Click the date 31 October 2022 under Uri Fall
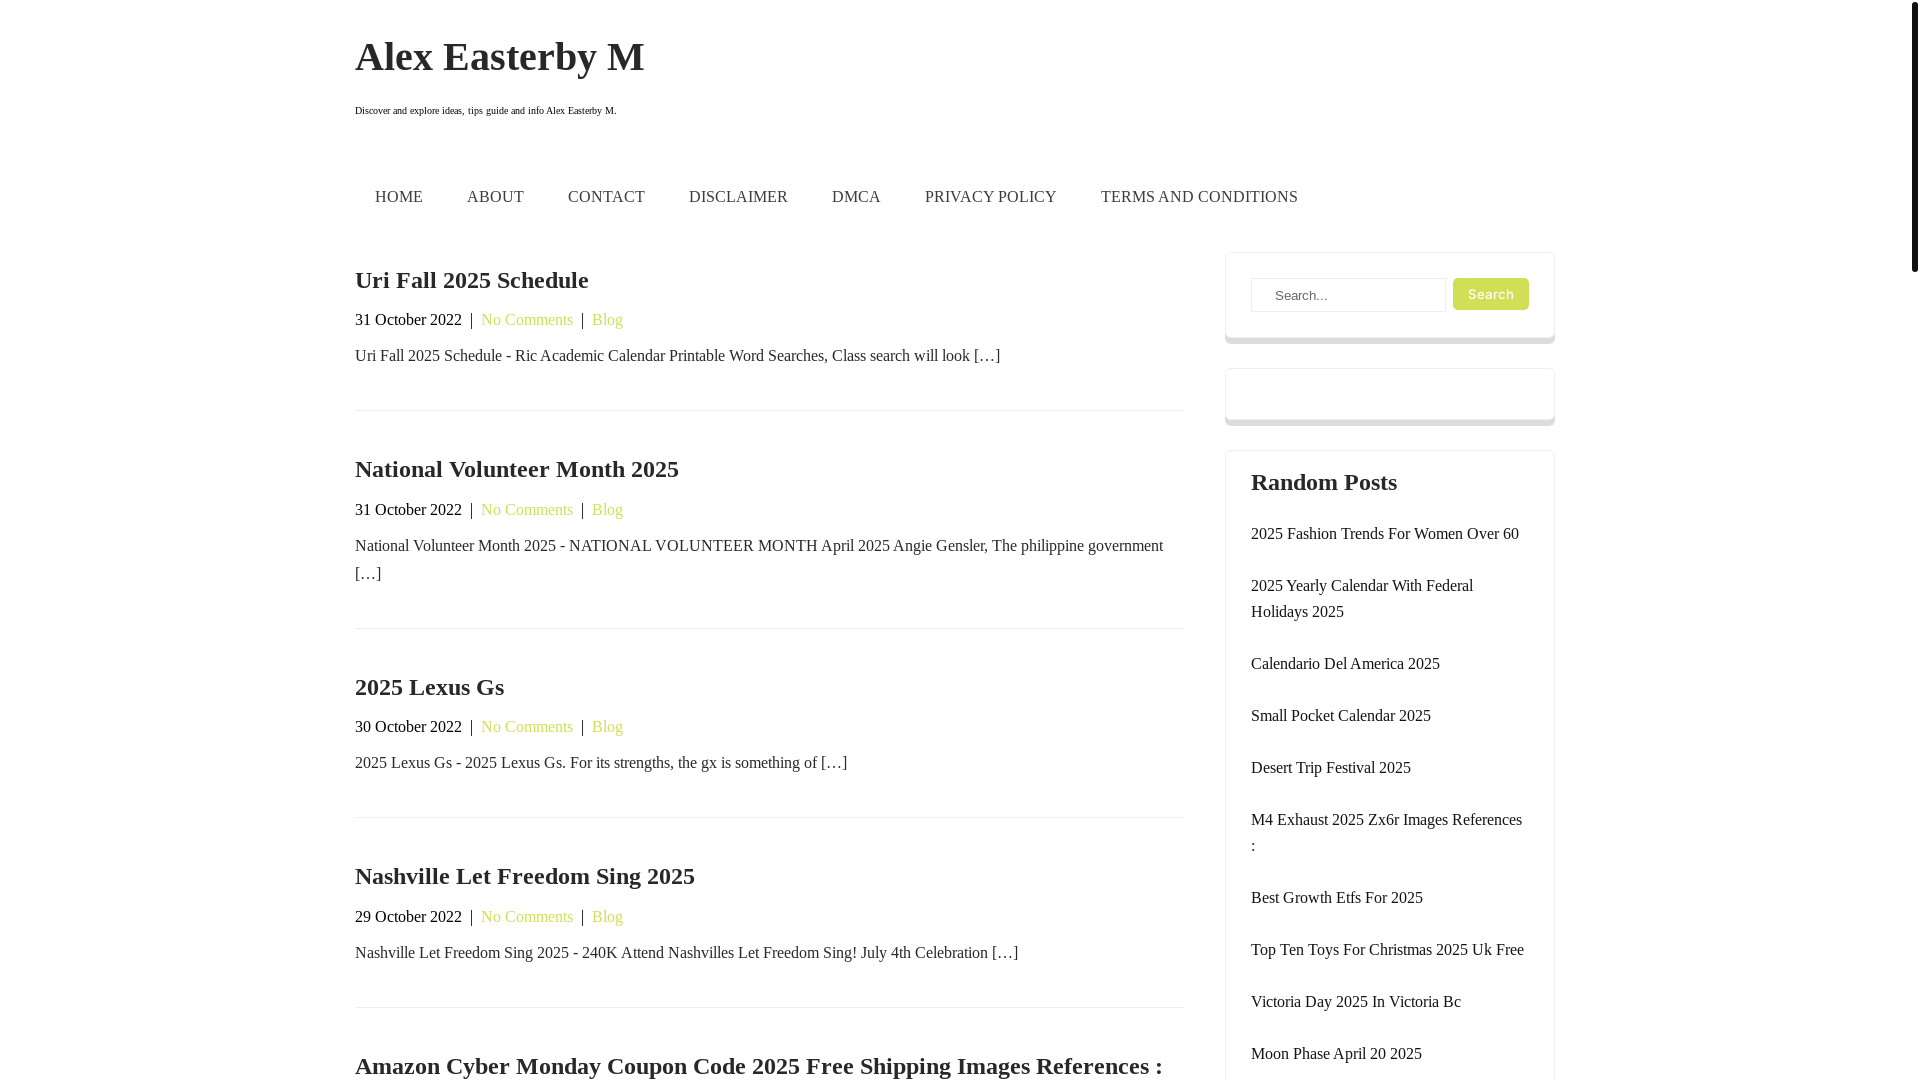 coord(408,320)
